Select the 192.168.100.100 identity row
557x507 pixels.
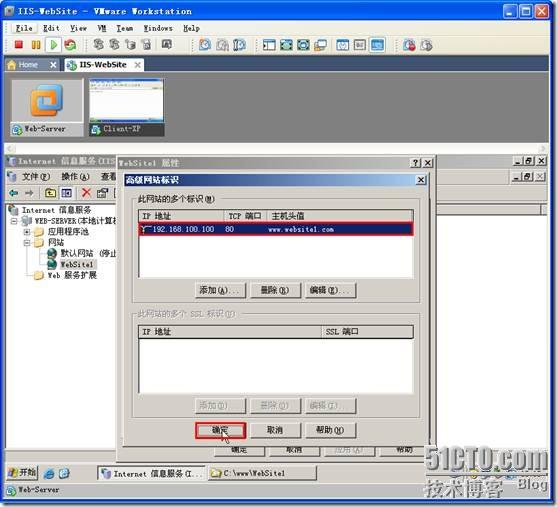276,229
